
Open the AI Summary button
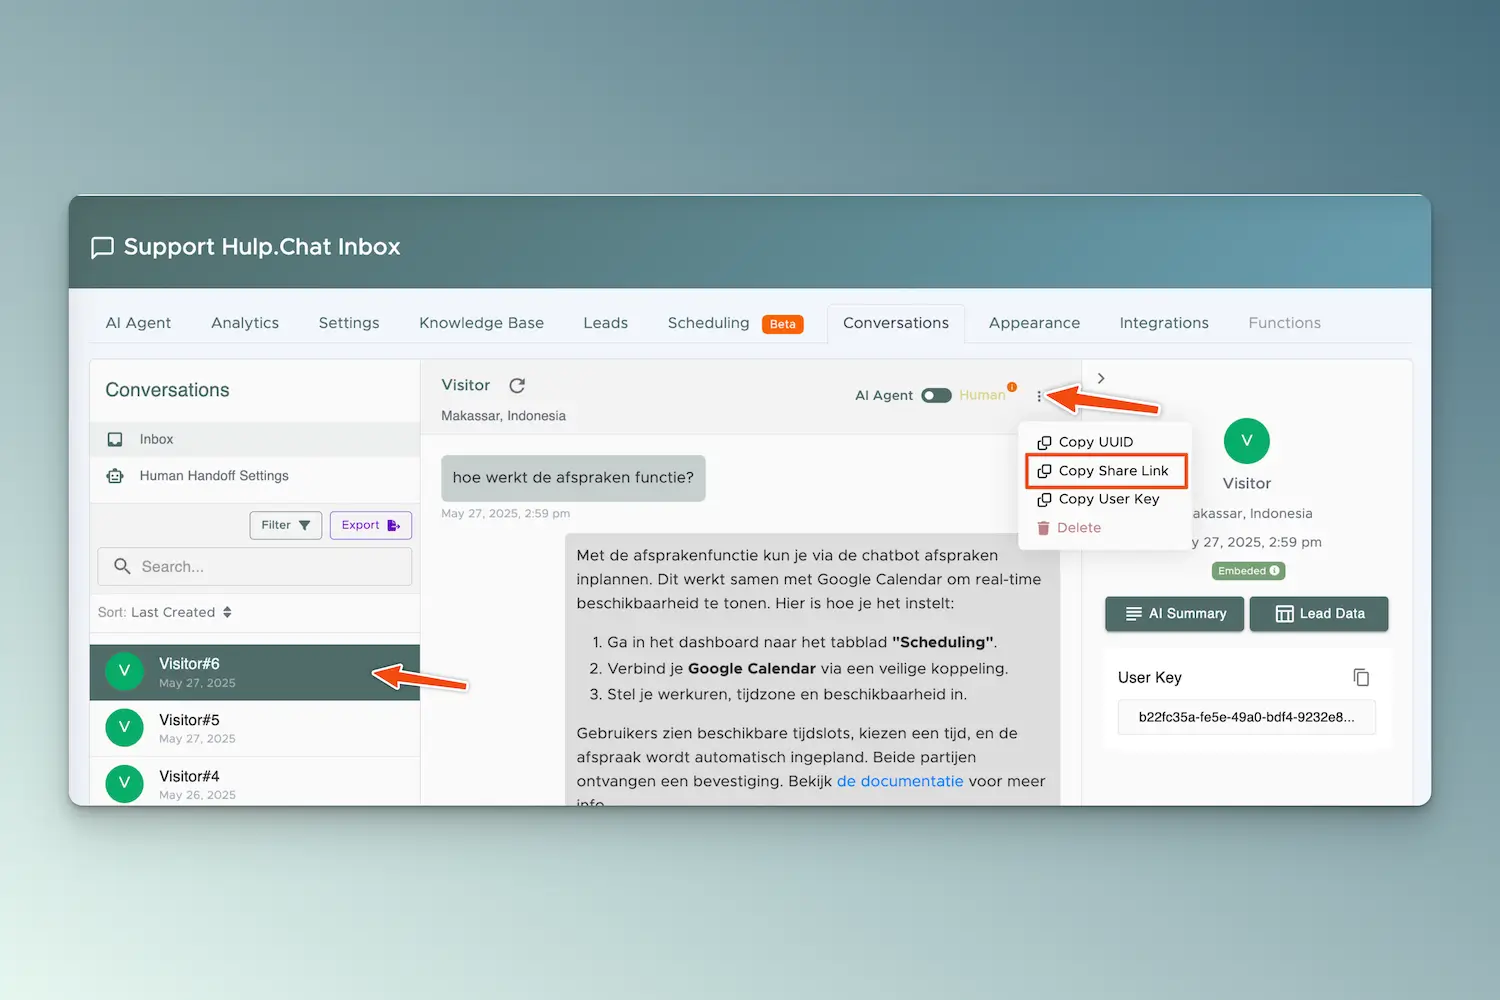1174,614
